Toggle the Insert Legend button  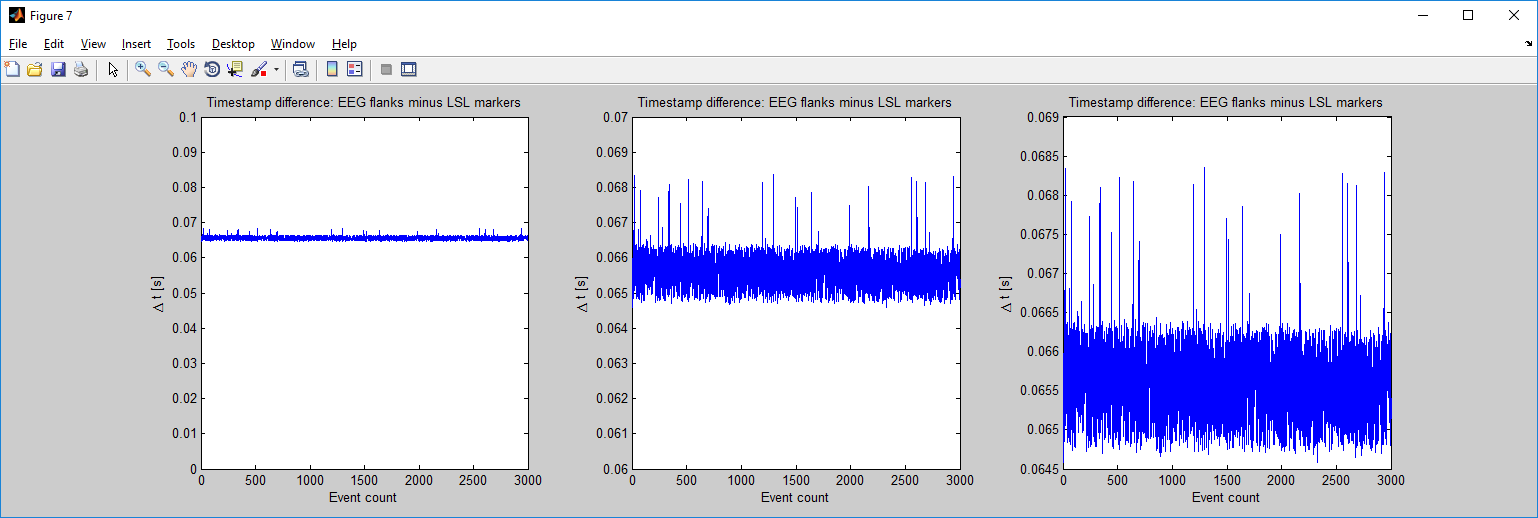point(354,70)
